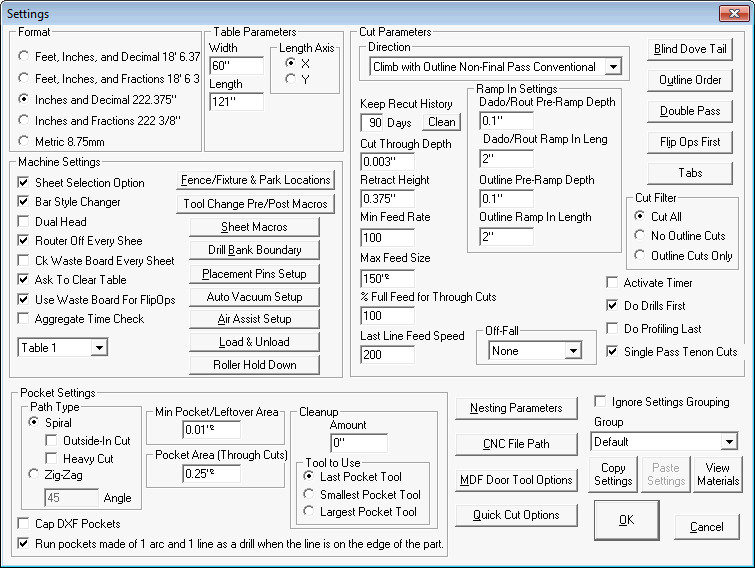This screenshot has height=568, width=755.
Task: Click the Copy Settings button
Action: [613, 475]
